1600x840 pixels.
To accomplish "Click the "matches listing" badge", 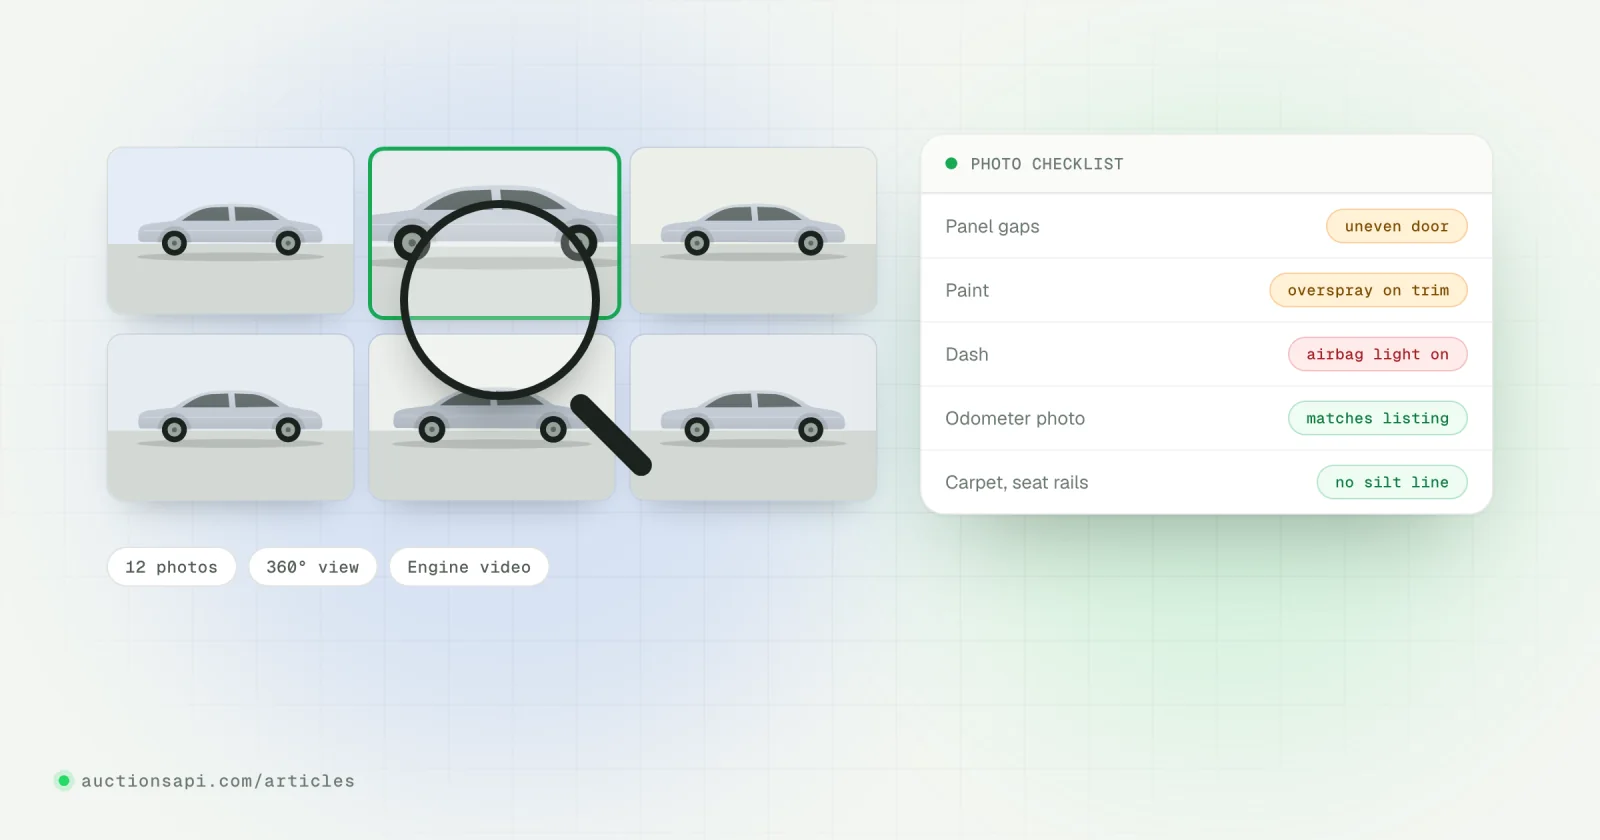I will click(1378, 418).
